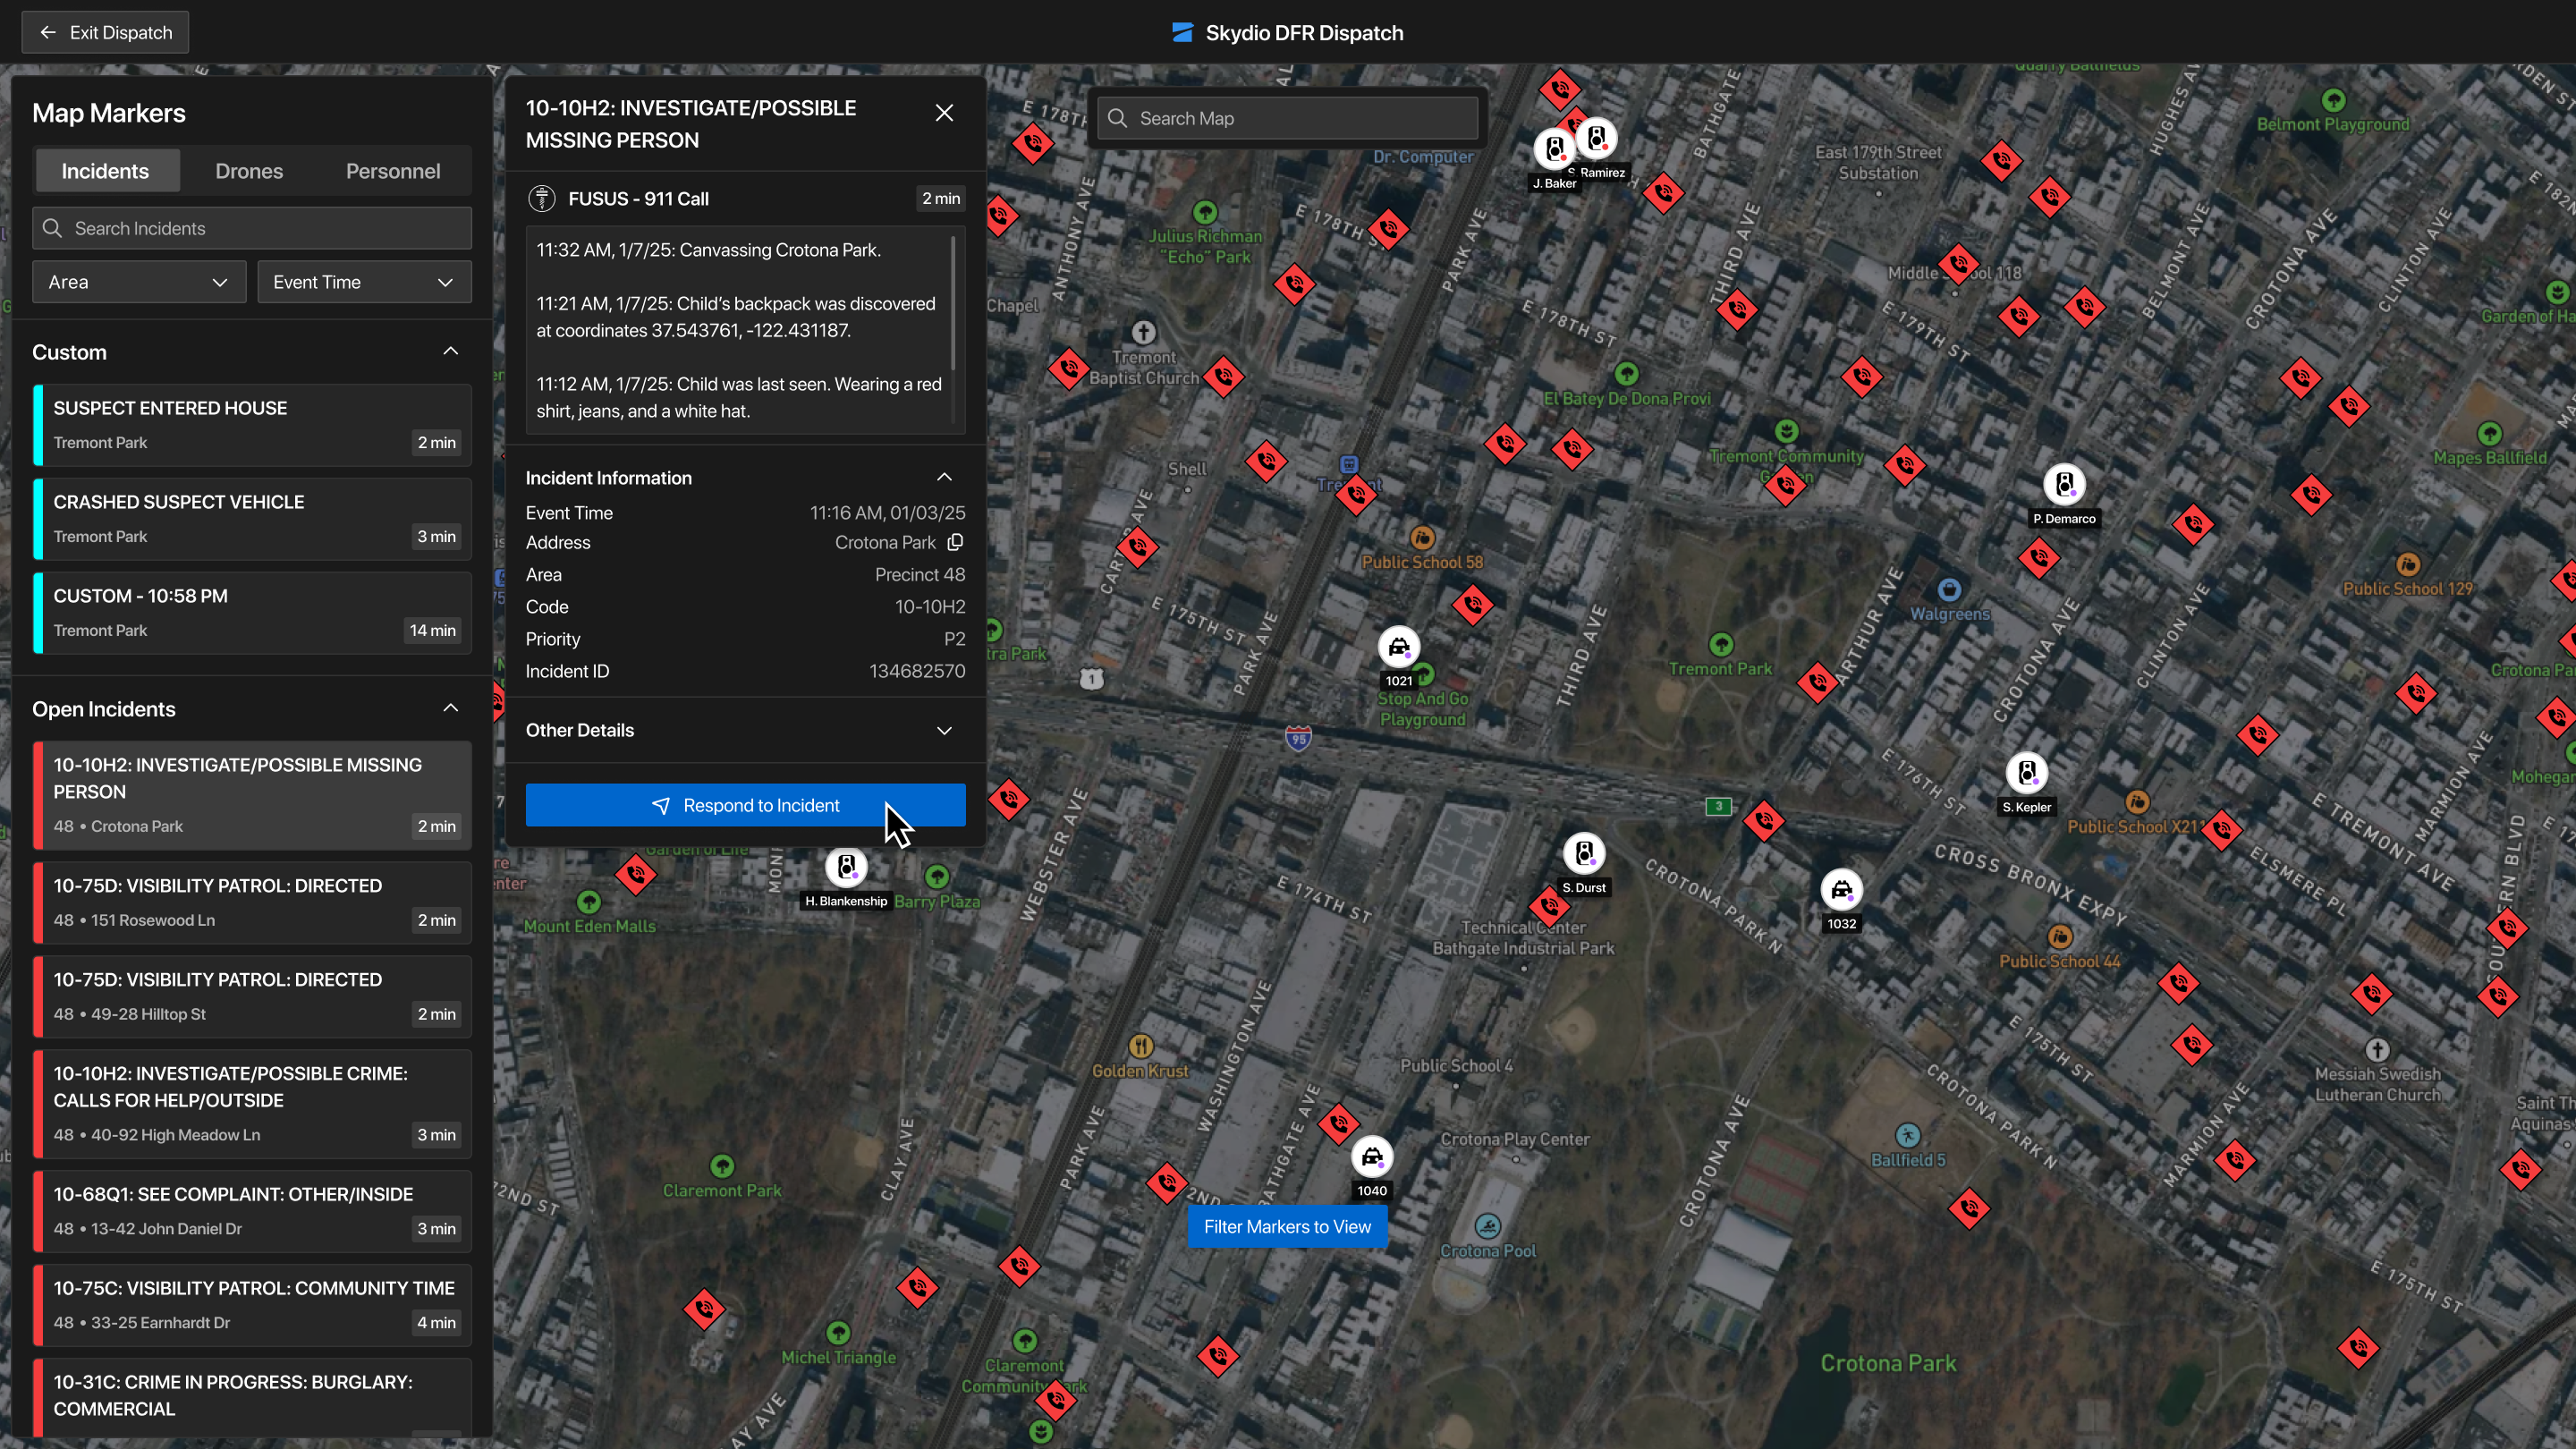Collapse the Custom markers section
This screenshot has width=2576, height=1449.
click(x=450, y=351)
